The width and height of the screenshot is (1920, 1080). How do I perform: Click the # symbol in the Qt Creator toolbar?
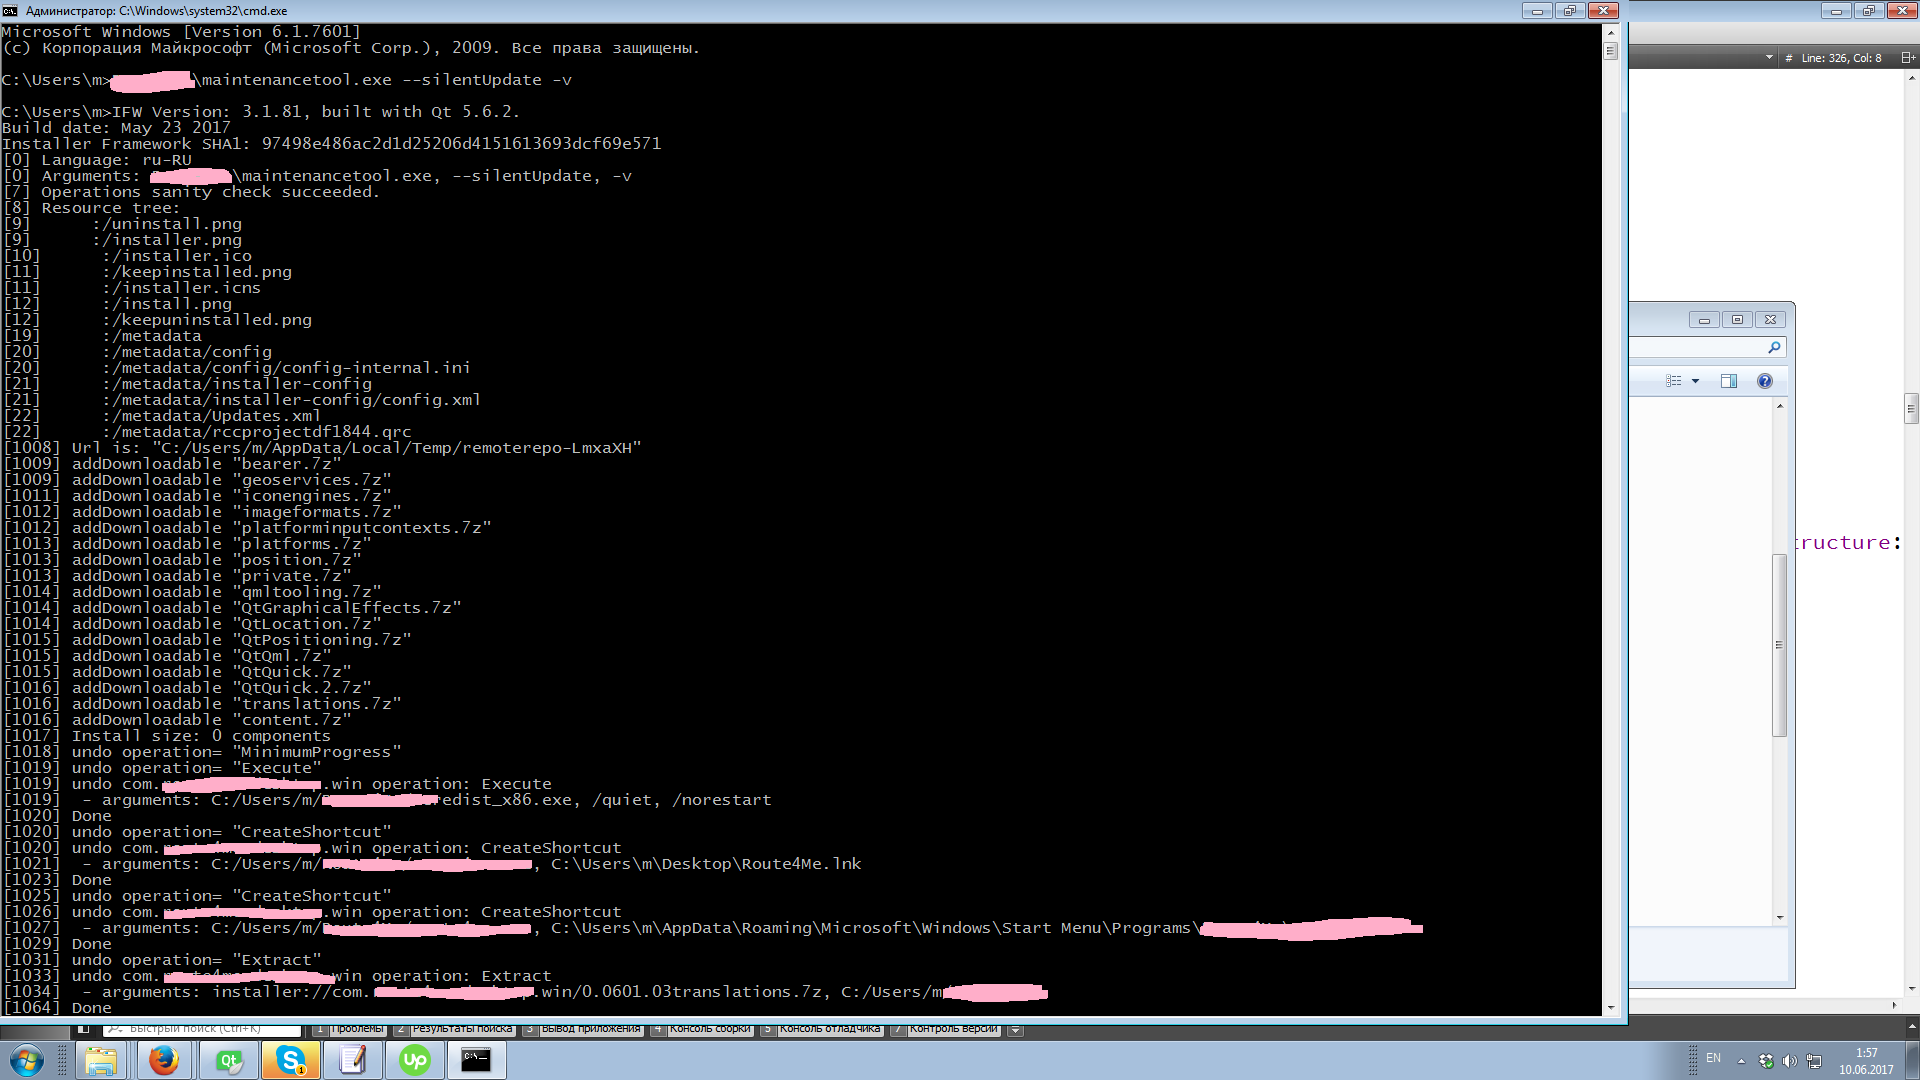point(1789,58)
